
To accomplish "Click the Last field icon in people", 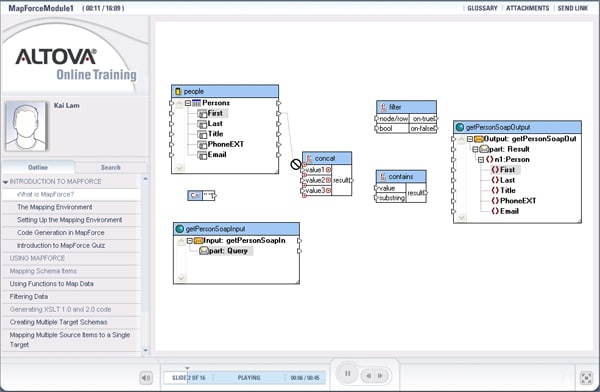I will point(202,124).
